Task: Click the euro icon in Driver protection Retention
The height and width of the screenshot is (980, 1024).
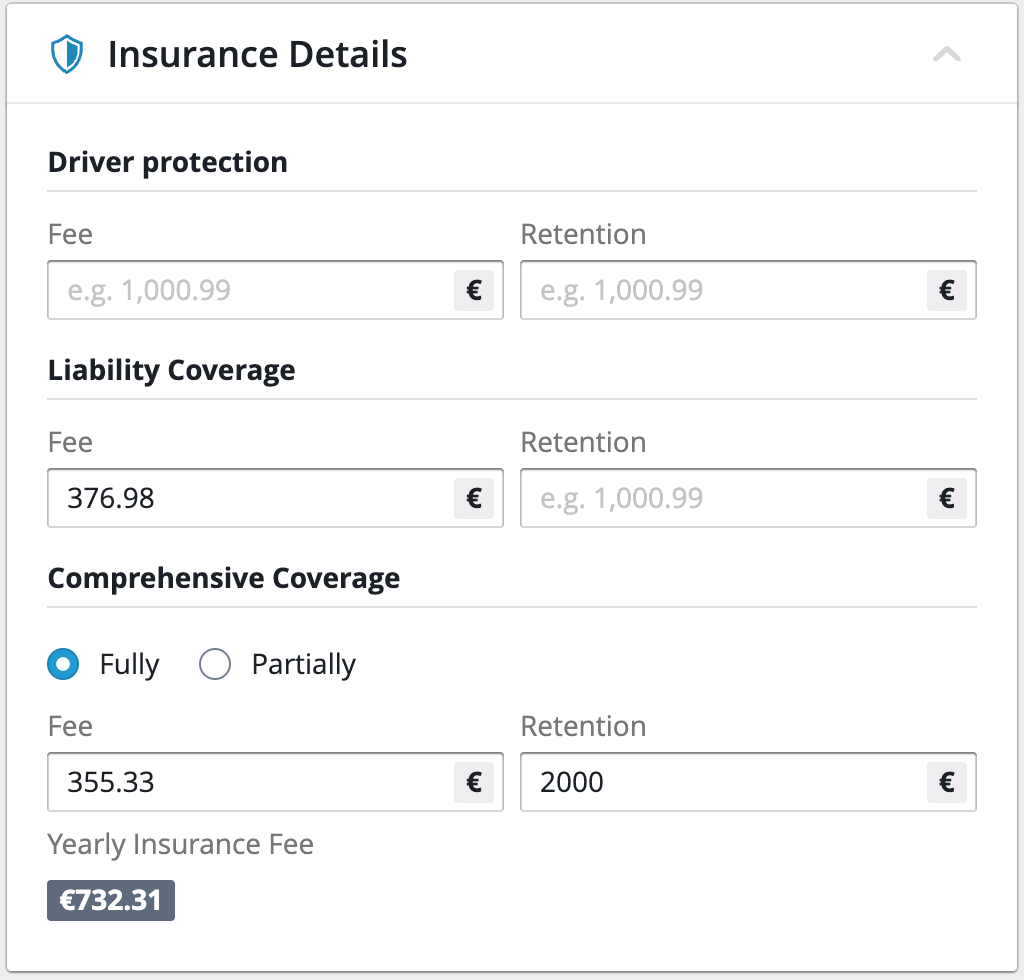Action: pyautogui.click(x=947, y=291)
